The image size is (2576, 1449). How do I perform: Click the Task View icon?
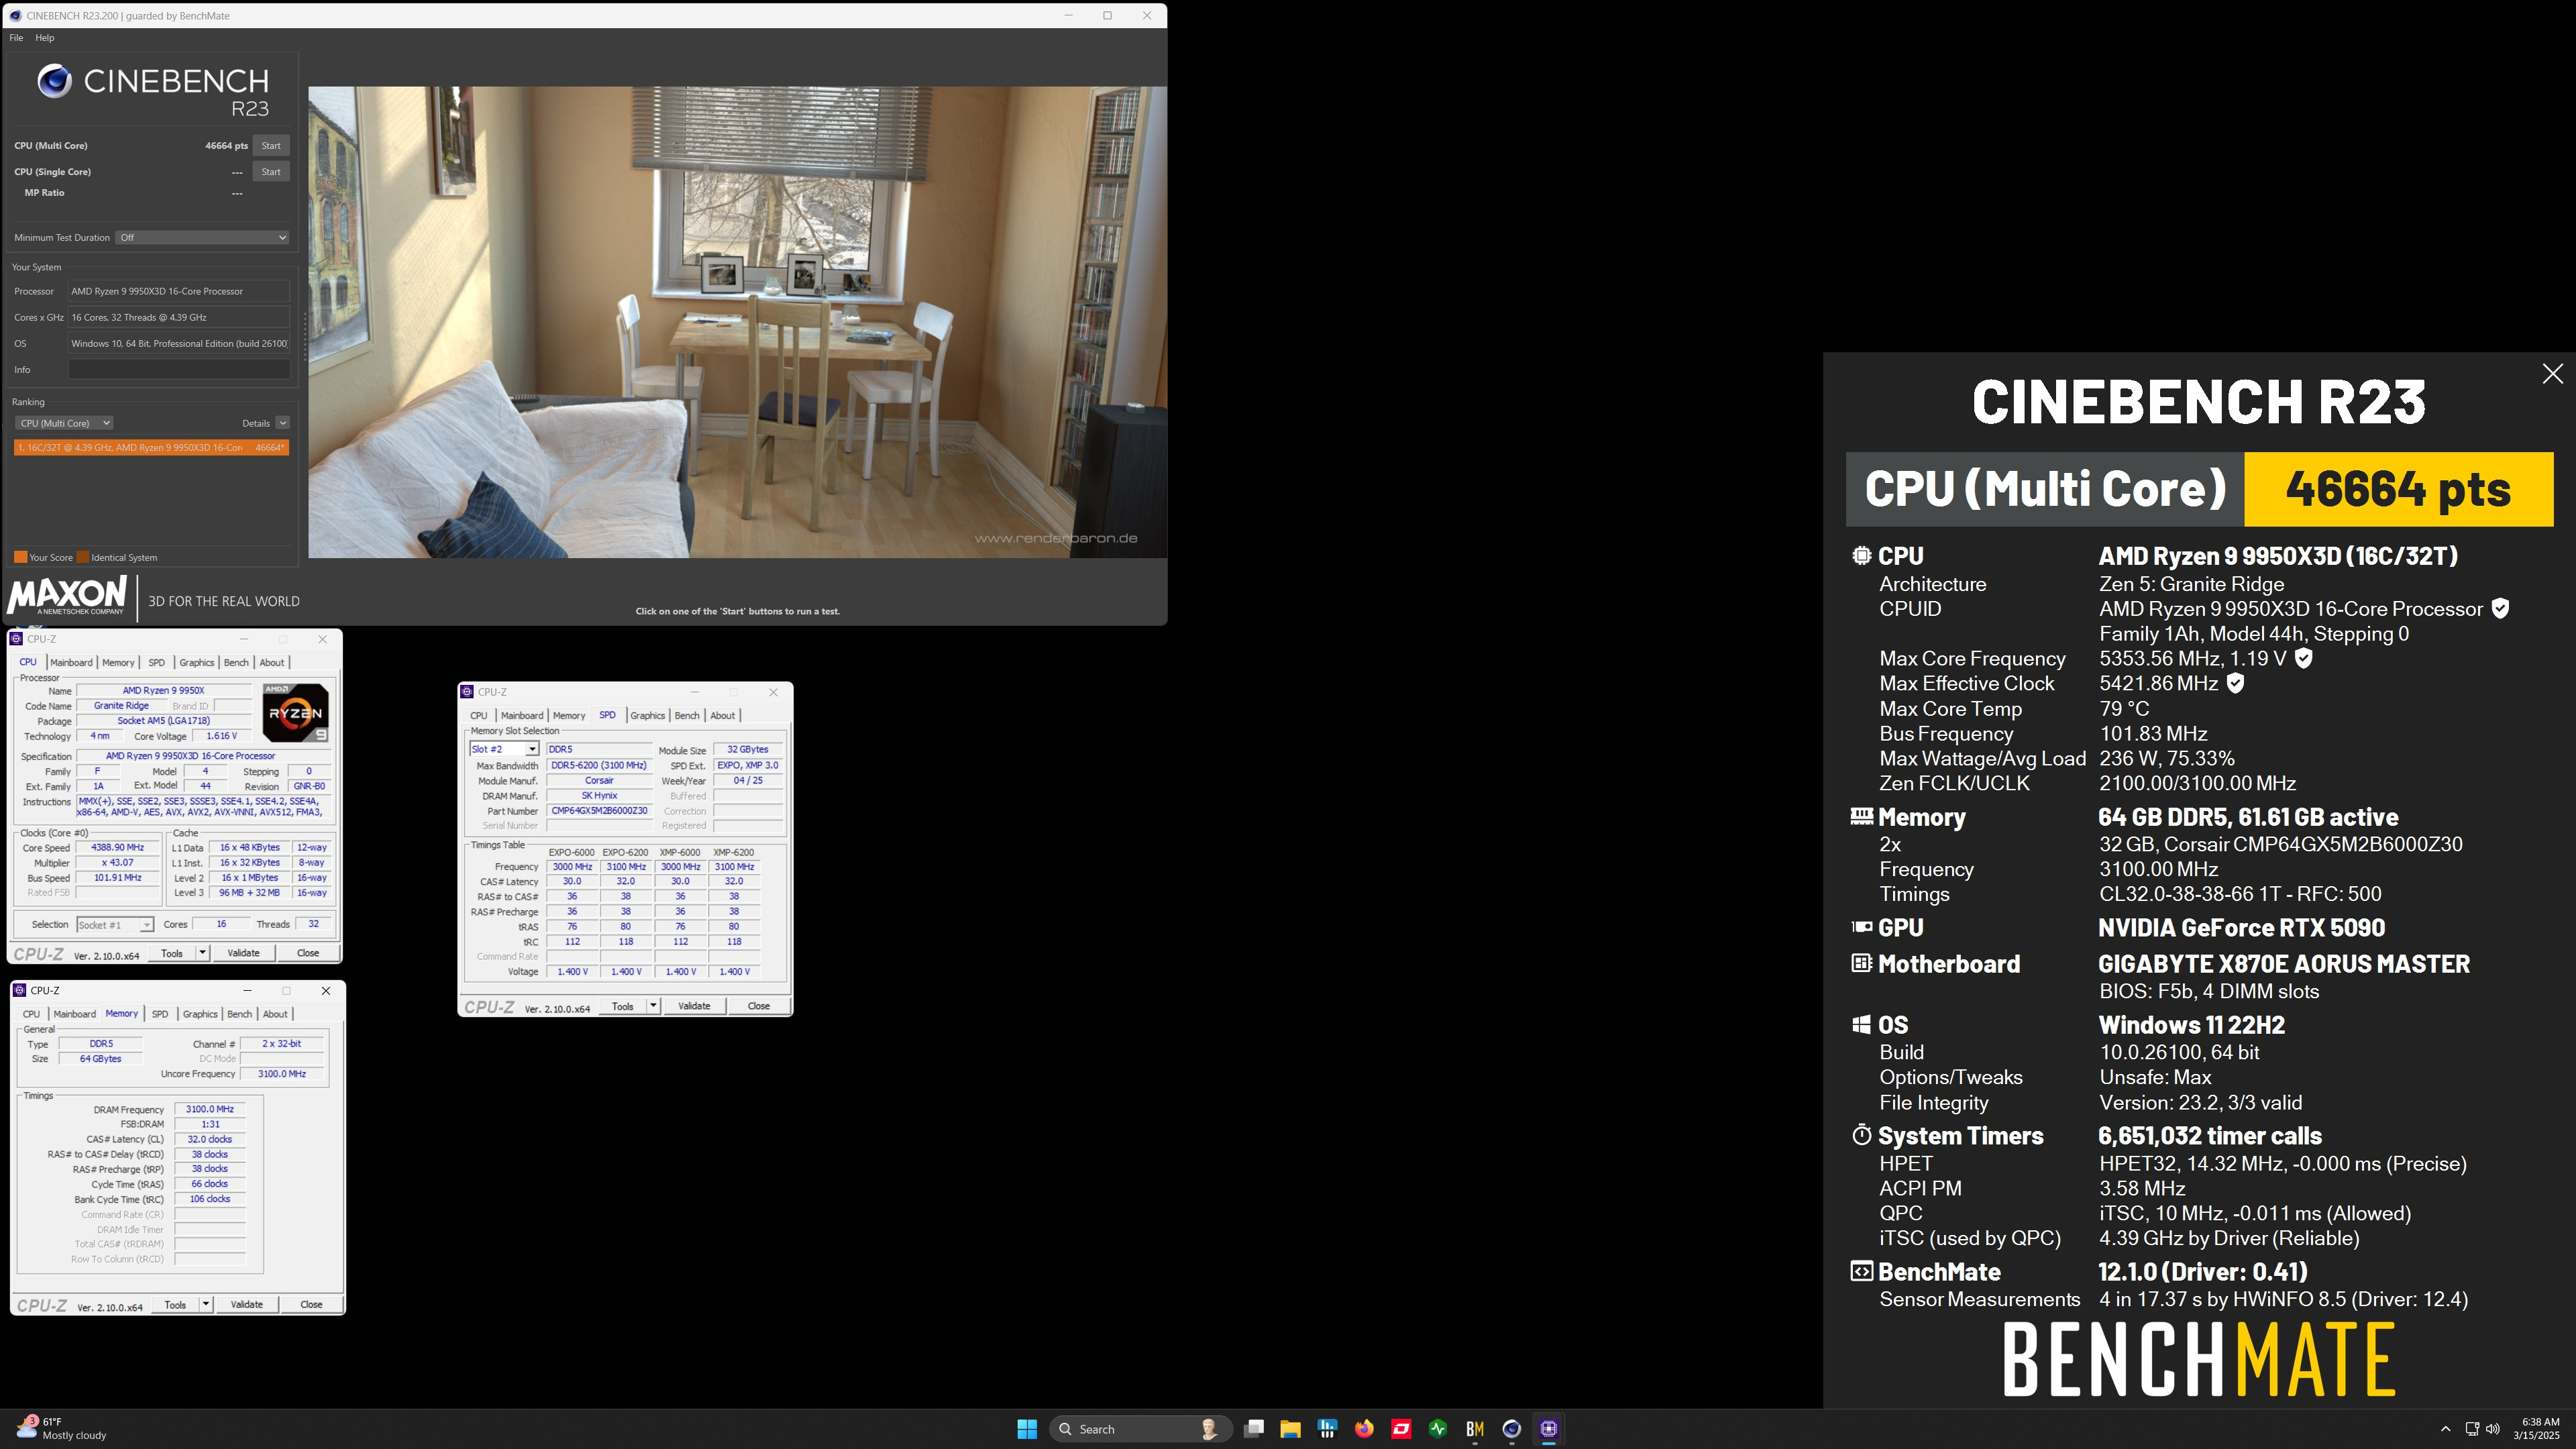[x=1254, y=1429]
